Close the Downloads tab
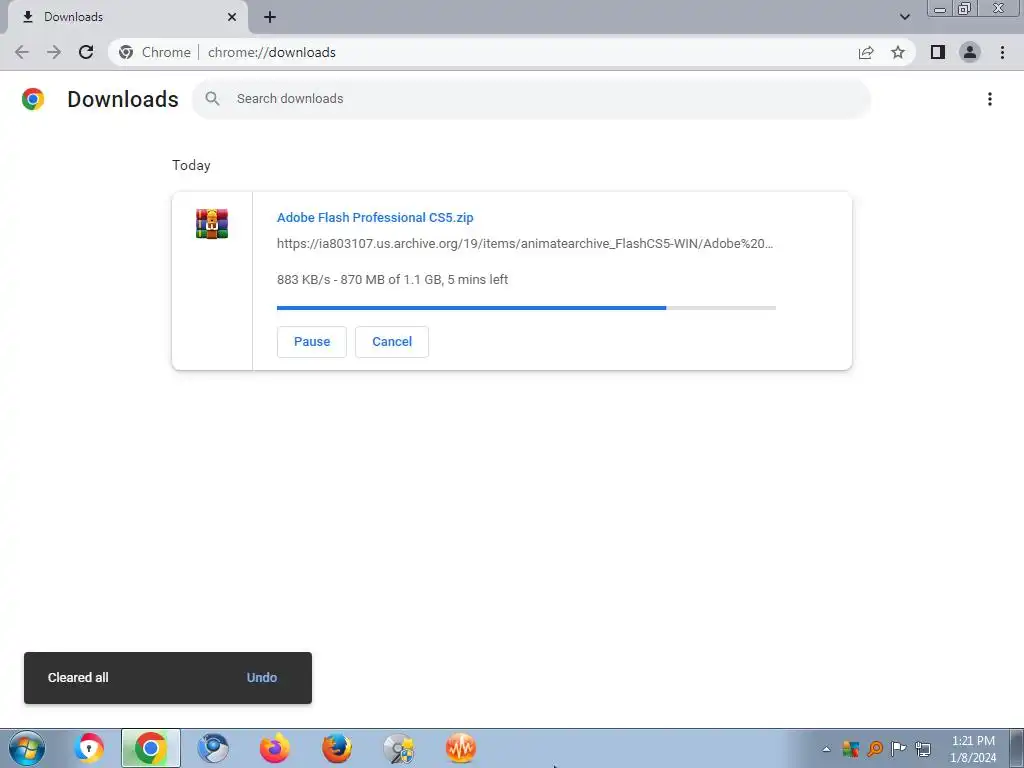This screenshot has width=1024, height=768. [x=232, y=17]
